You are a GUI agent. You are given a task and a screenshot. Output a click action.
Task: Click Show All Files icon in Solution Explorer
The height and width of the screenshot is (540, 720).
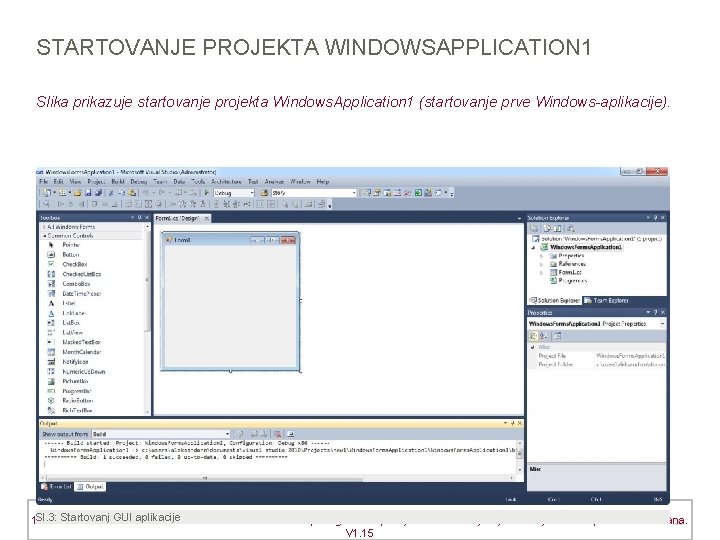pyautogui.click(x=546, y=228)
